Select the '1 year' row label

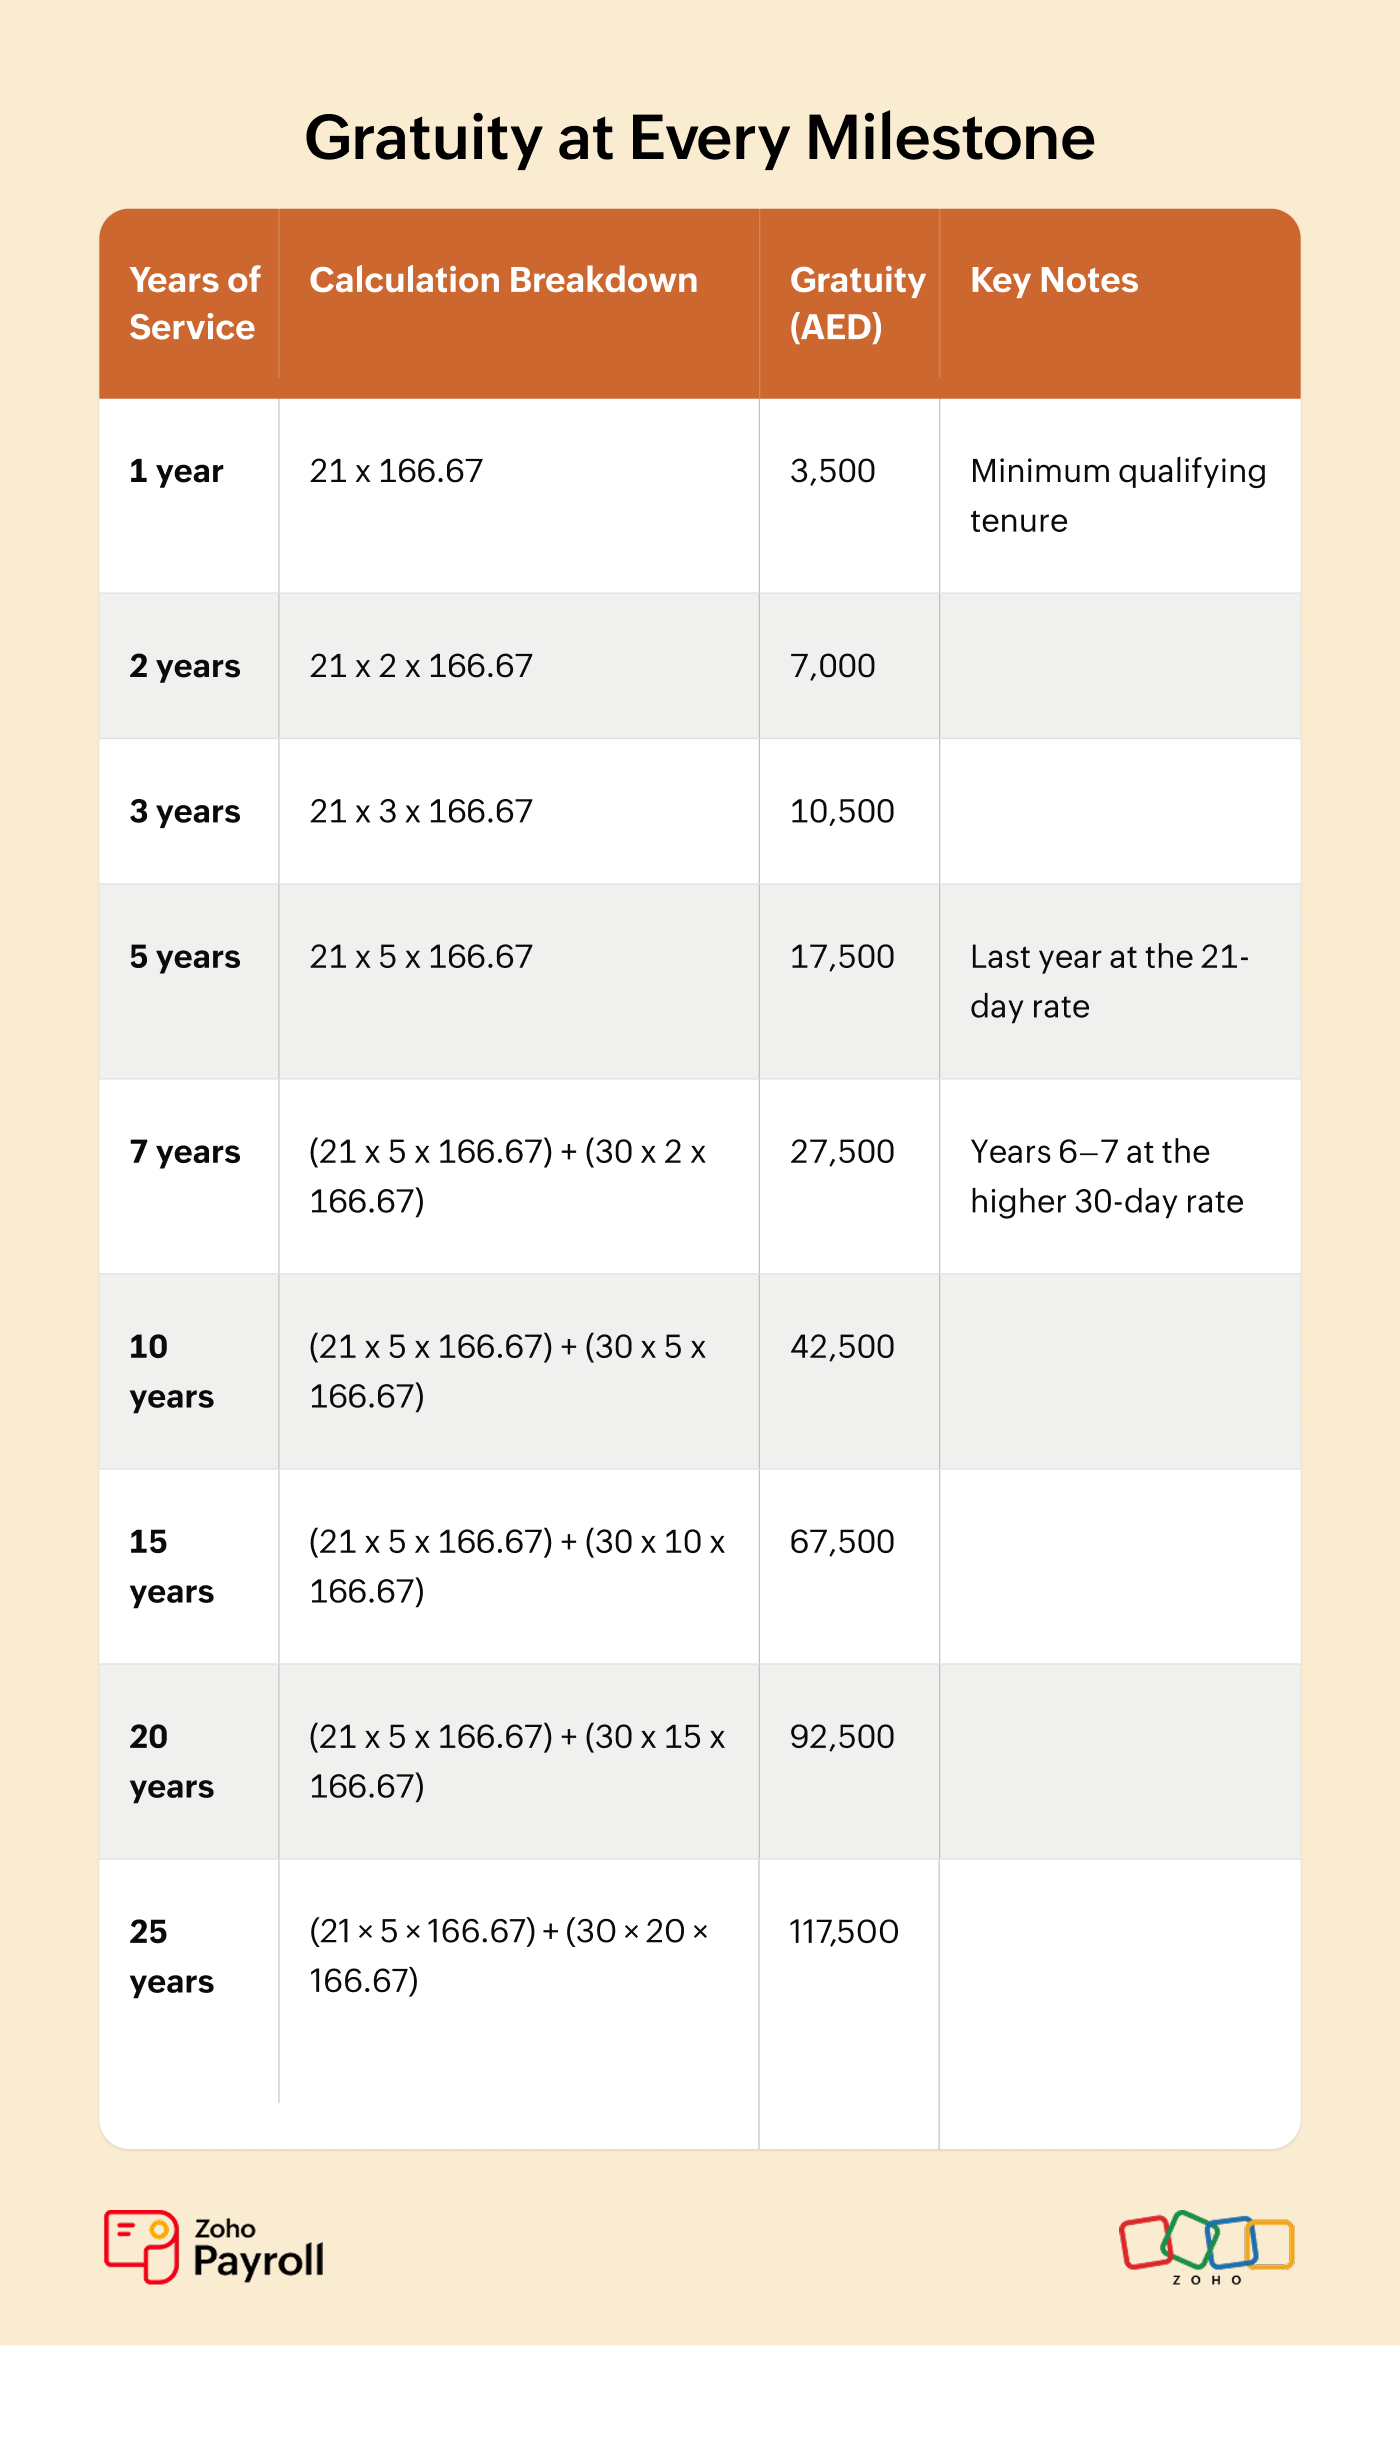pos(176,471)
